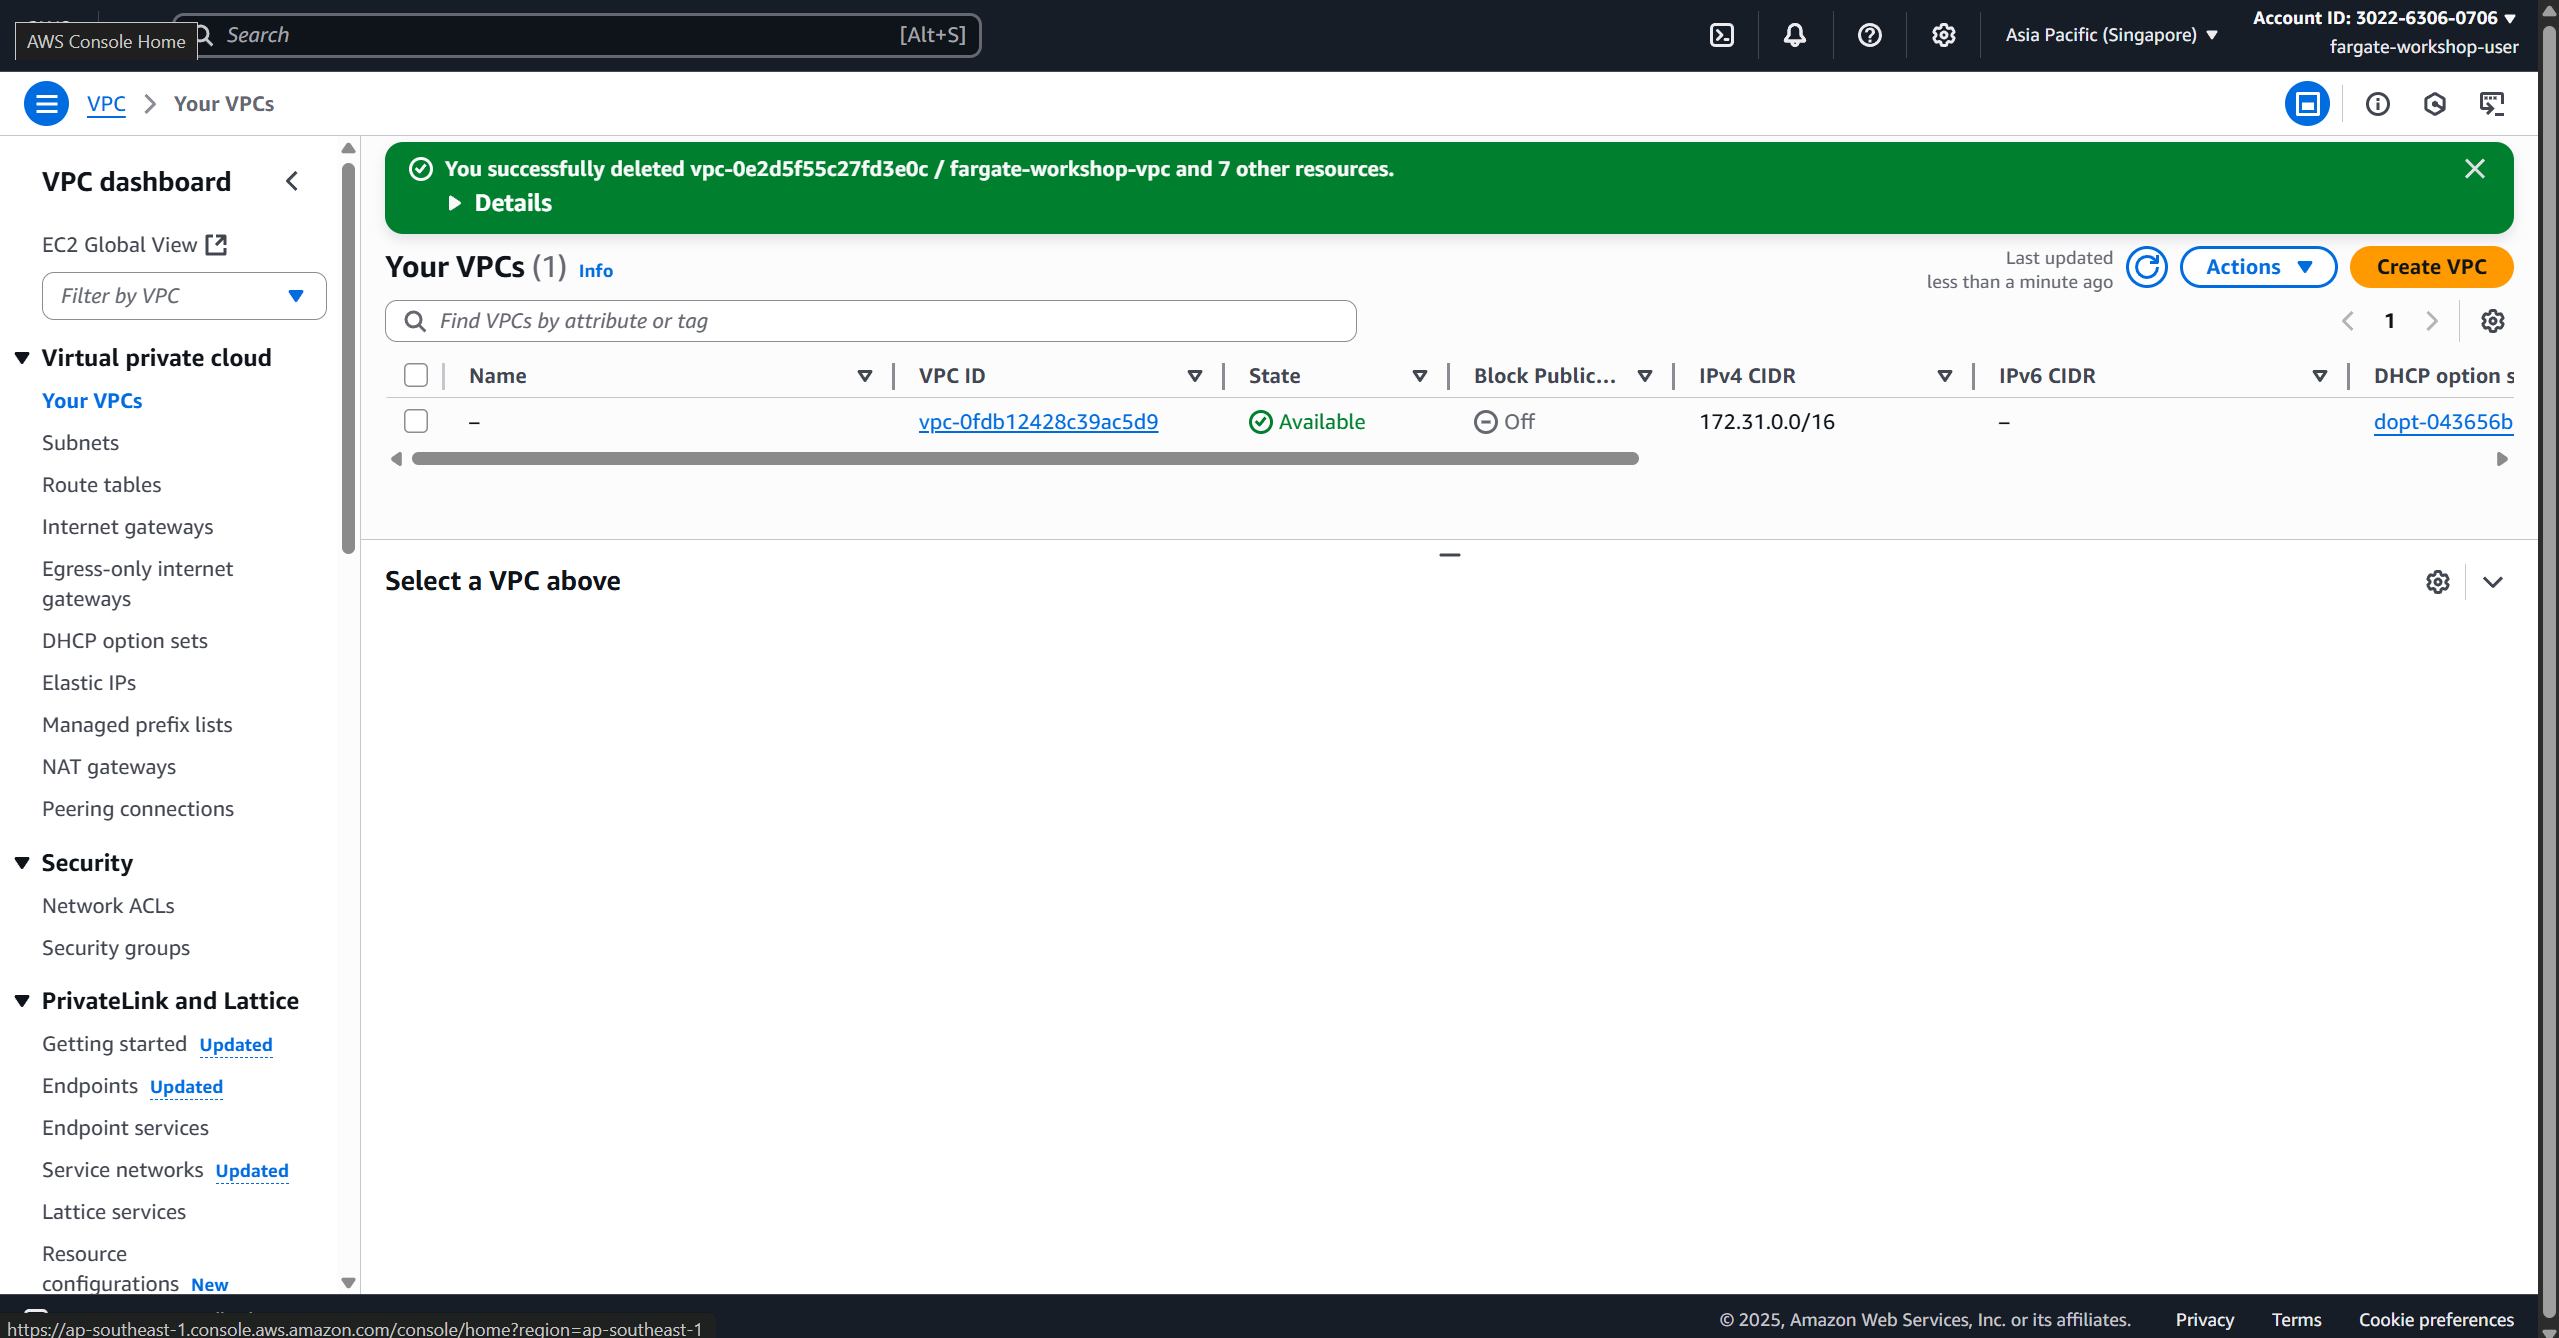
Task: Open NAT gateways in sidebar
Action: (109, 767)
